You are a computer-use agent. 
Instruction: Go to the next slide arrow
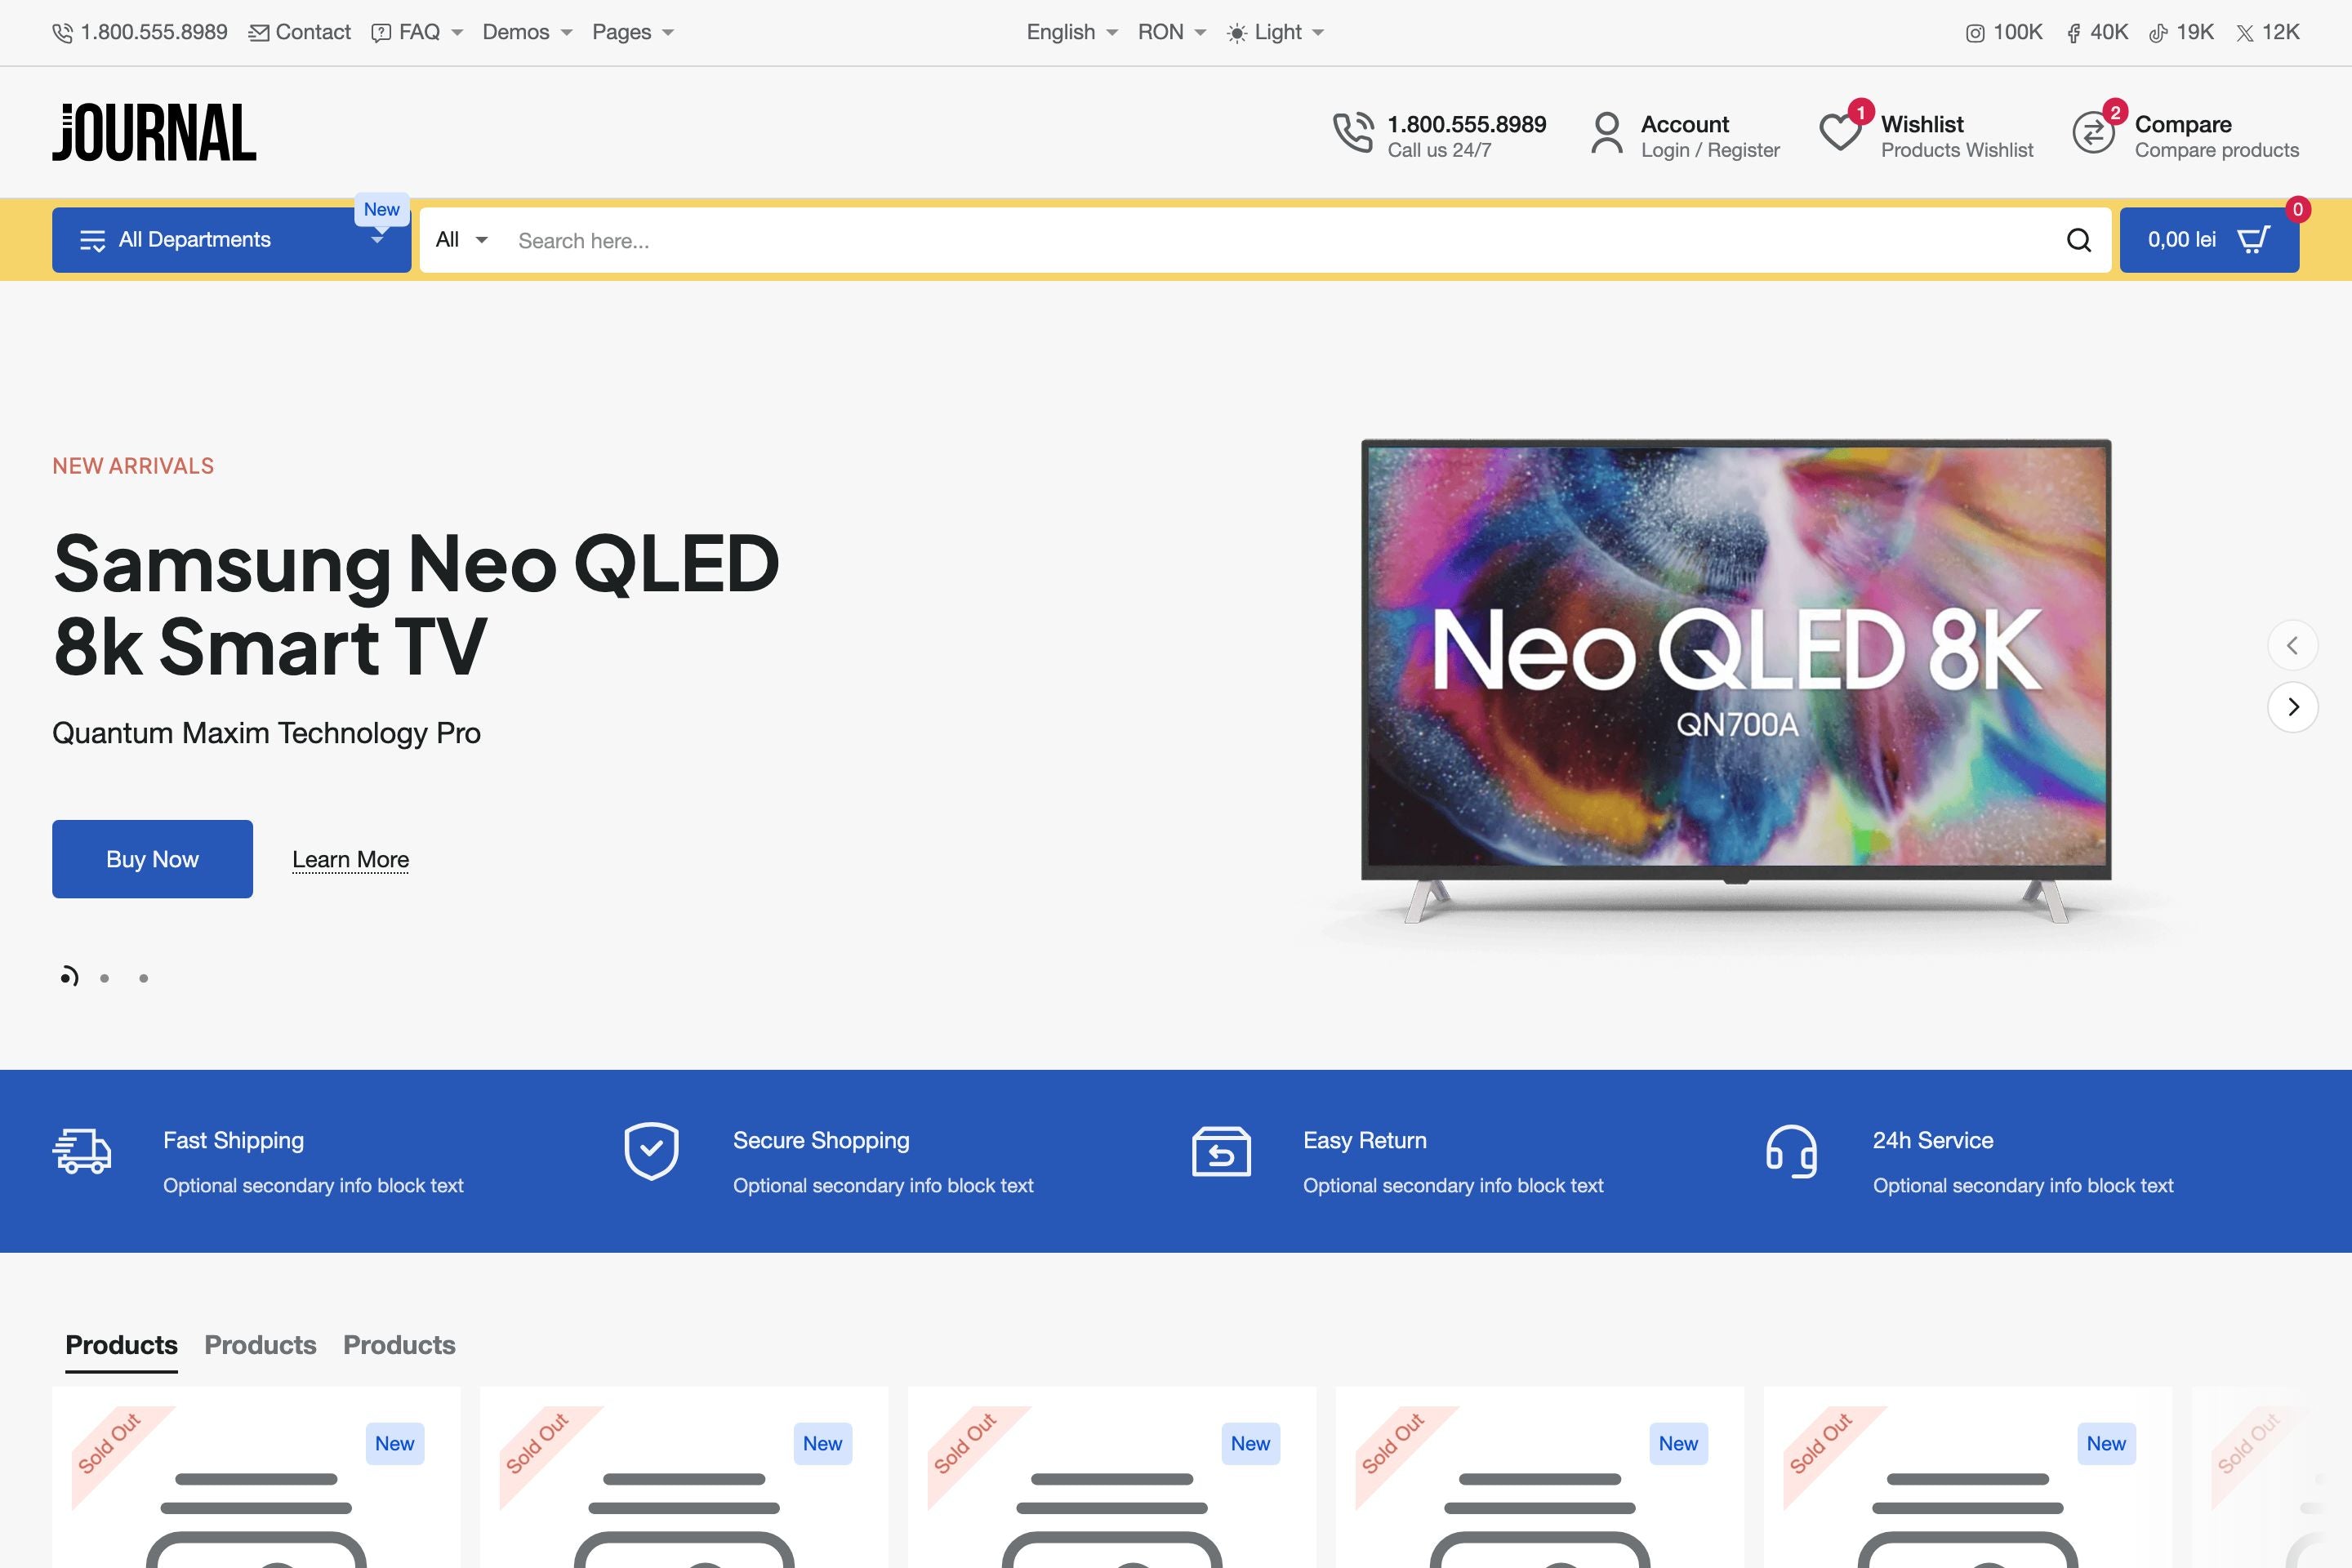tap(2293, 707)
